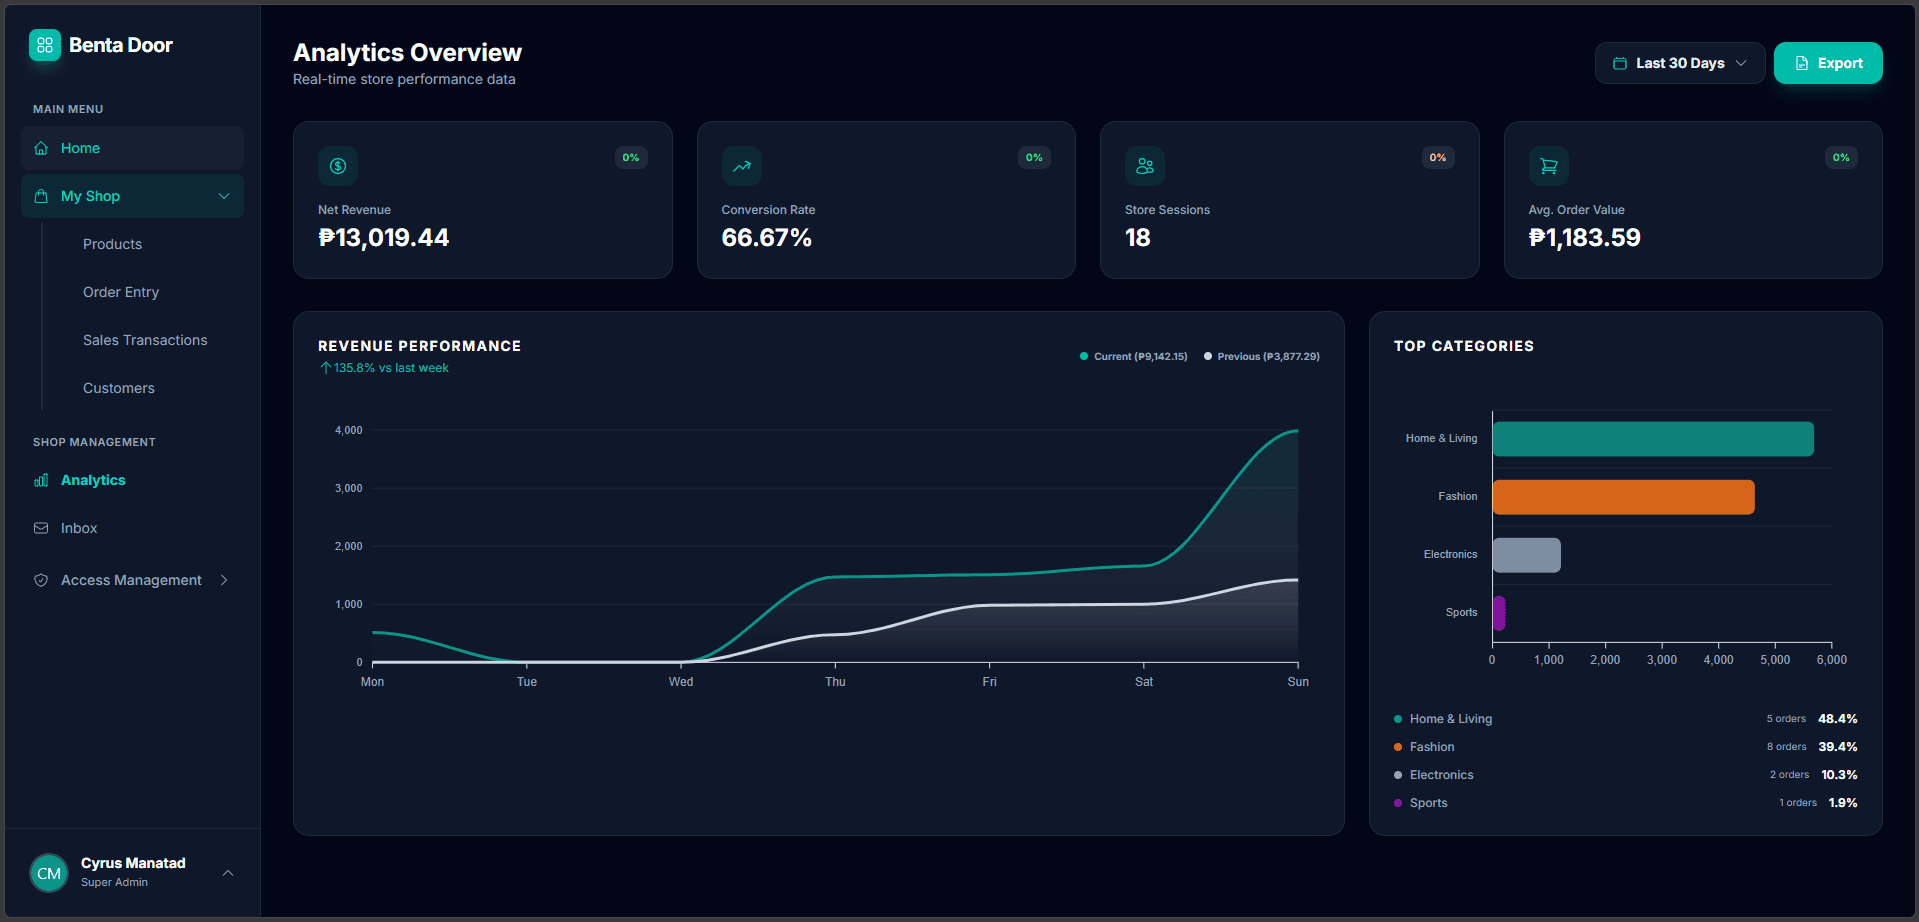Go to Sales Transactions
This screenshot has height=922, width=1919.
pos(145,340)
